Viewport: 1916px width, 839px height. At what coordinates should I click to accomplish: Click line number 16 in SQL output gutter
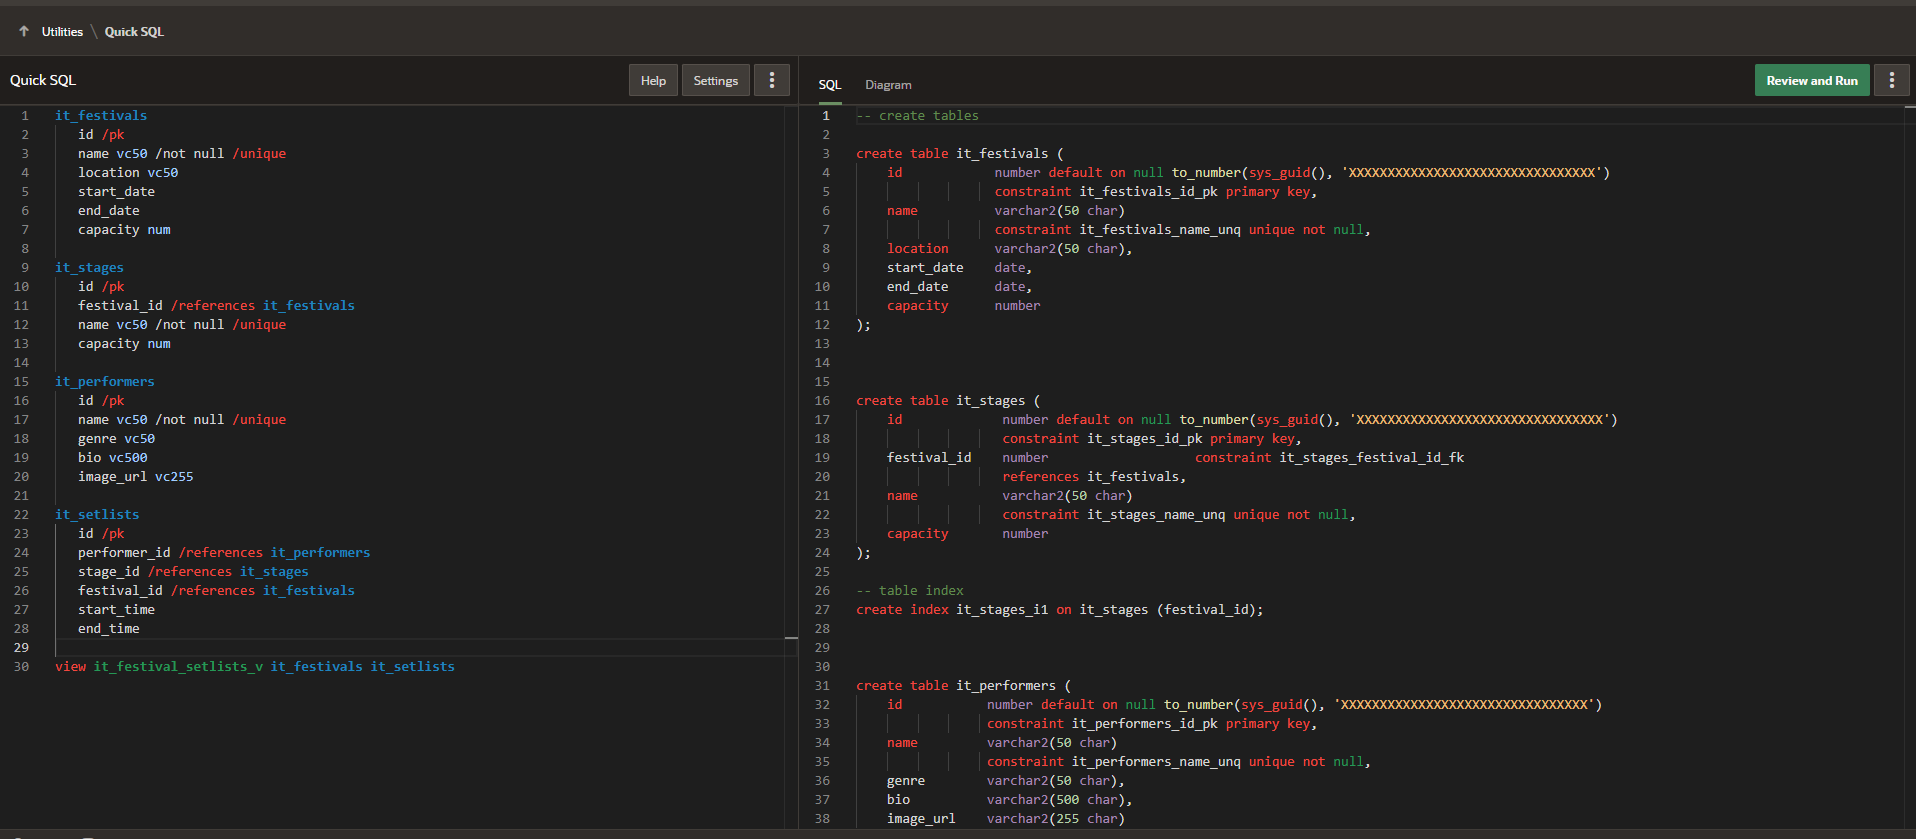[x=822, y=401]
